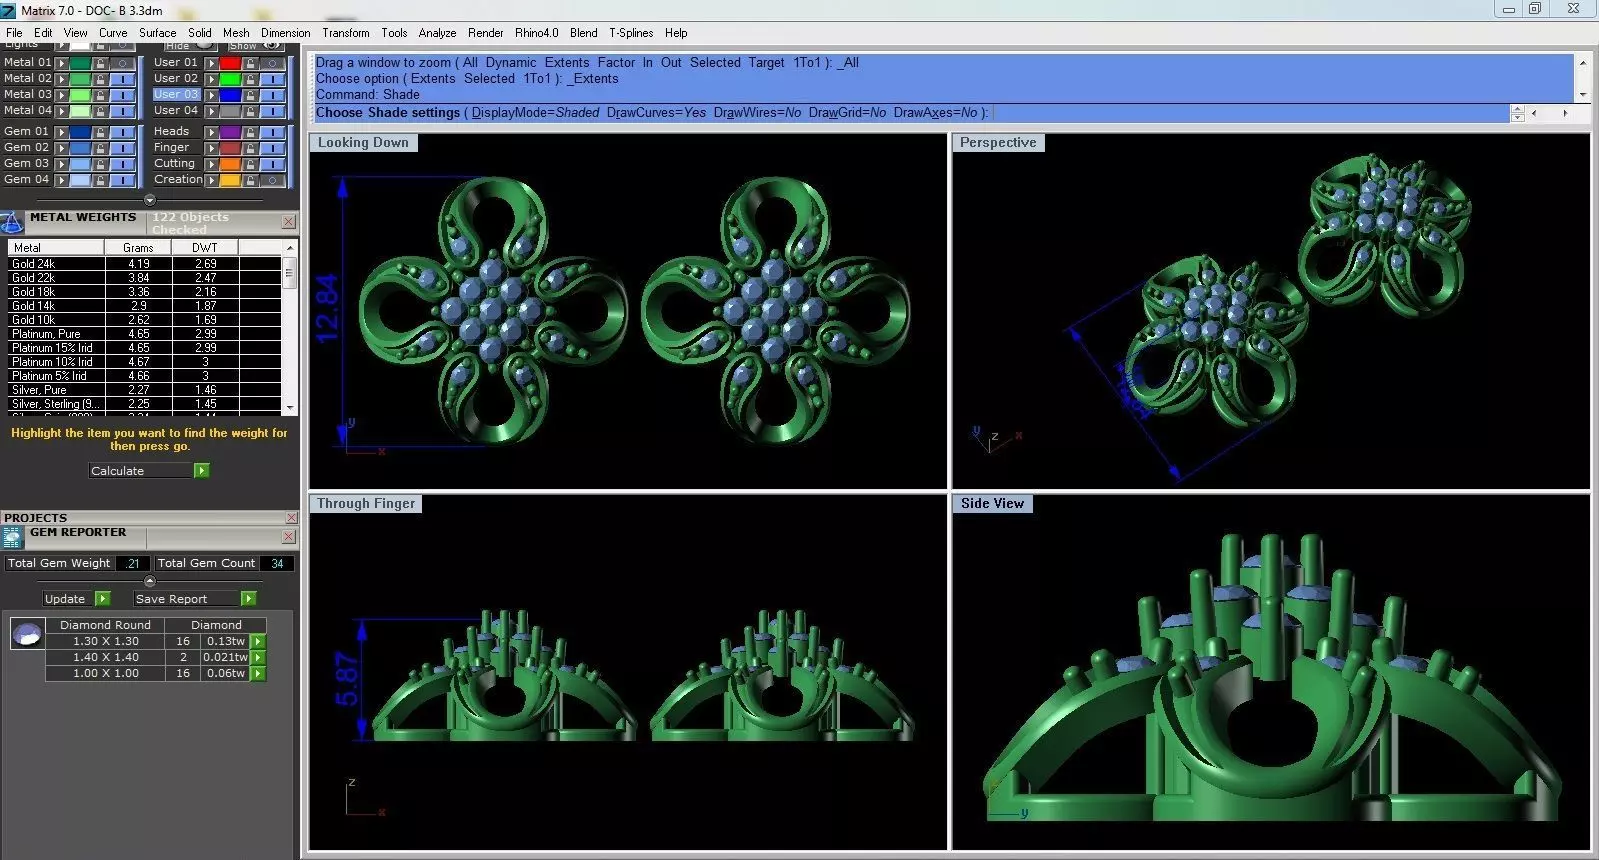The width and height of the screenshot is (1599, 860).
Task: Click the Metal 01 dark green color swatch
Action: point(80,63)
